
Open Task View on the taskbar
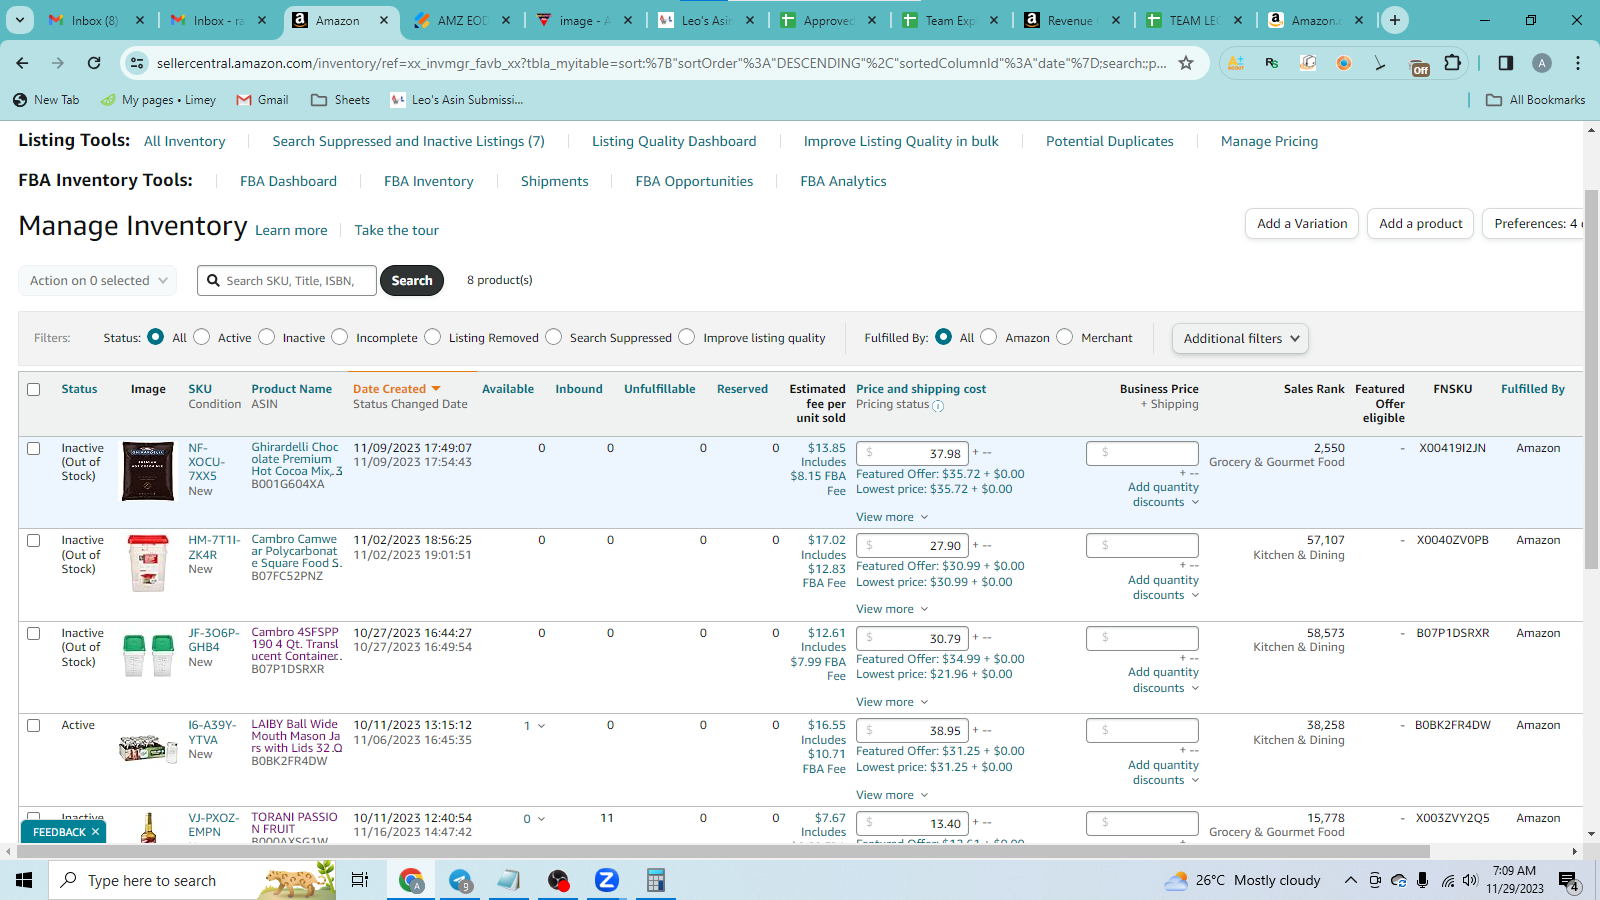click(x=360, y=880)
